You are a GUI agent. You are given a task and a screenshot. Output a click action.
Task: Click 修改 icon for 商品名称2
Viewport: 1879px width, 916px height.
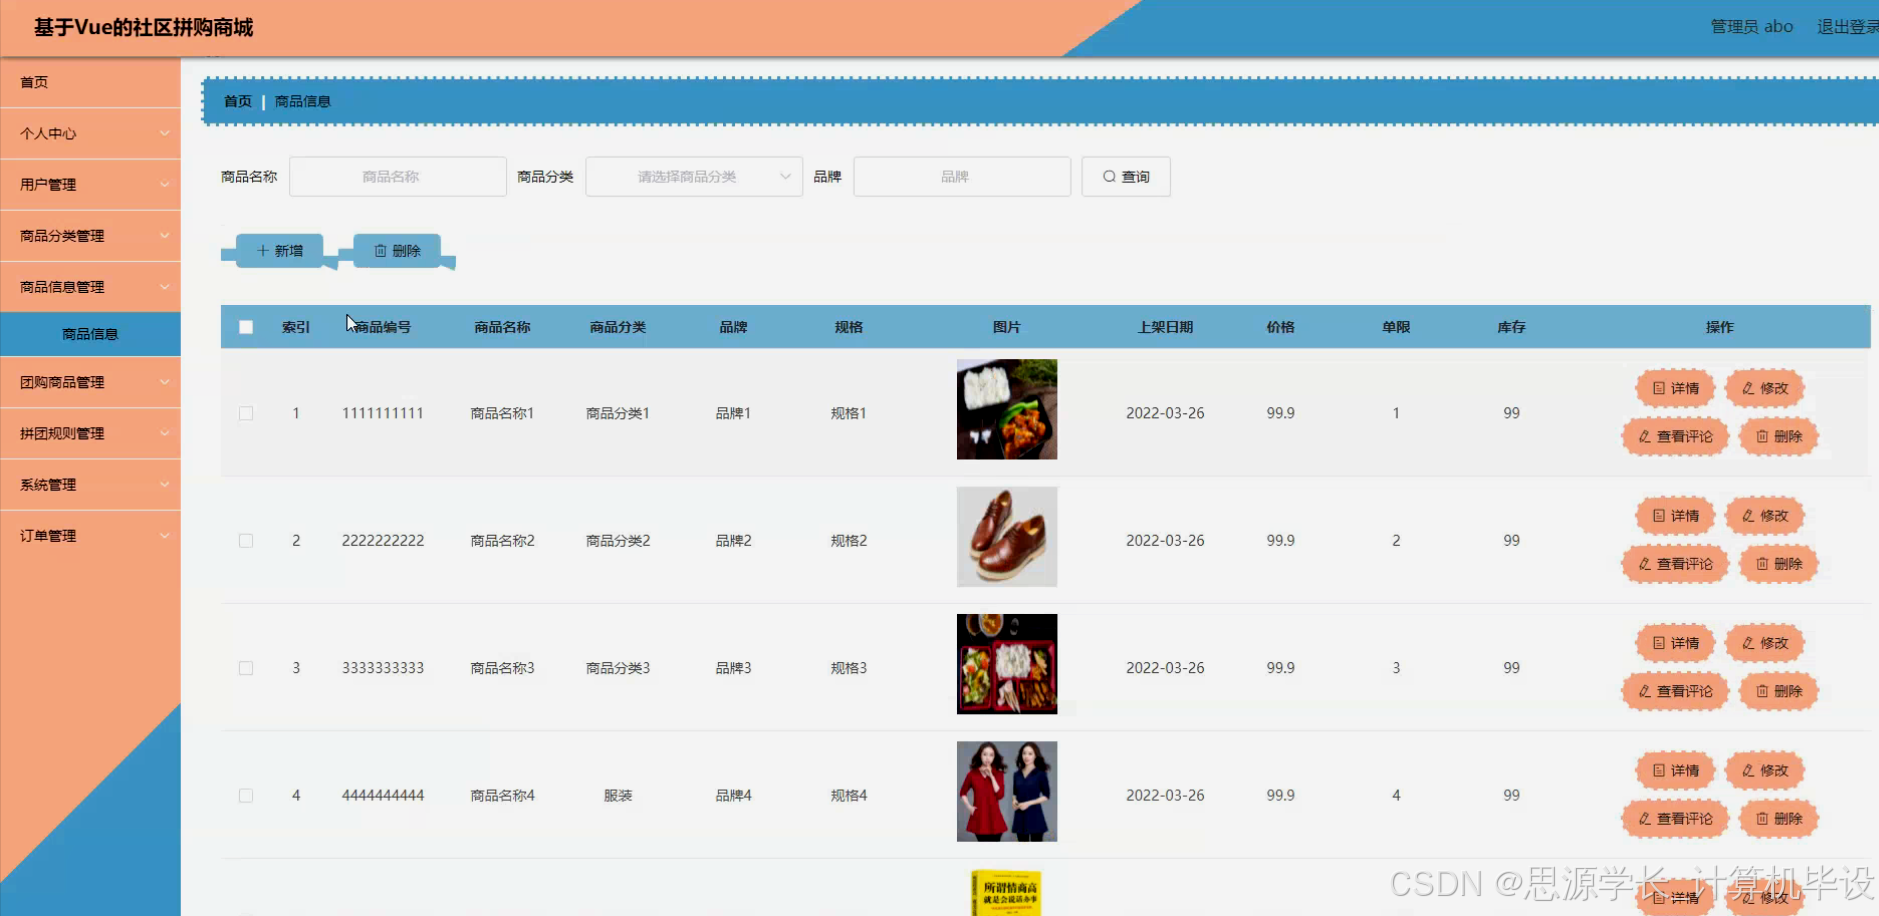point(1746,515)
